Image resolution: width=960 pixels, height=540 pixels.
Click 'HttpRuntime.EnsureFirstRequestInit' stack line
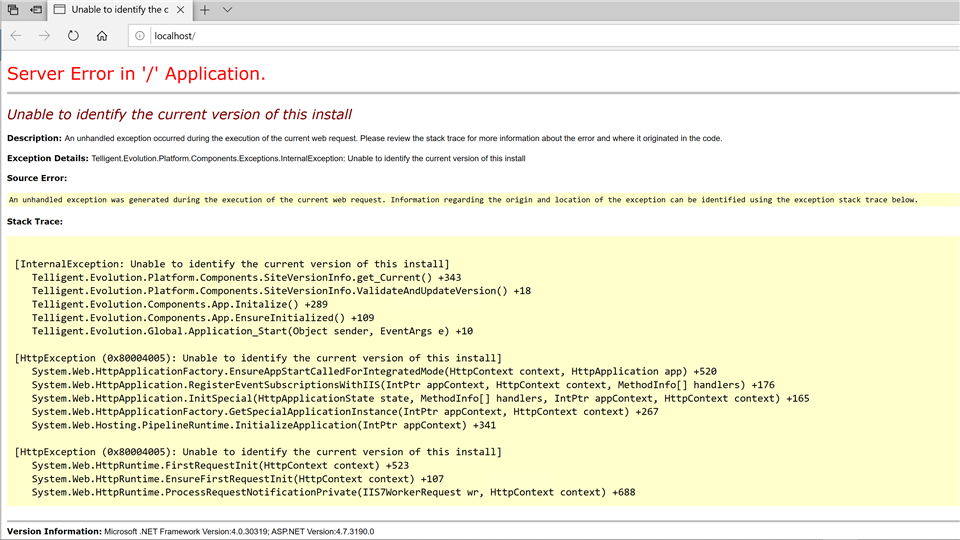click(238, 479)
